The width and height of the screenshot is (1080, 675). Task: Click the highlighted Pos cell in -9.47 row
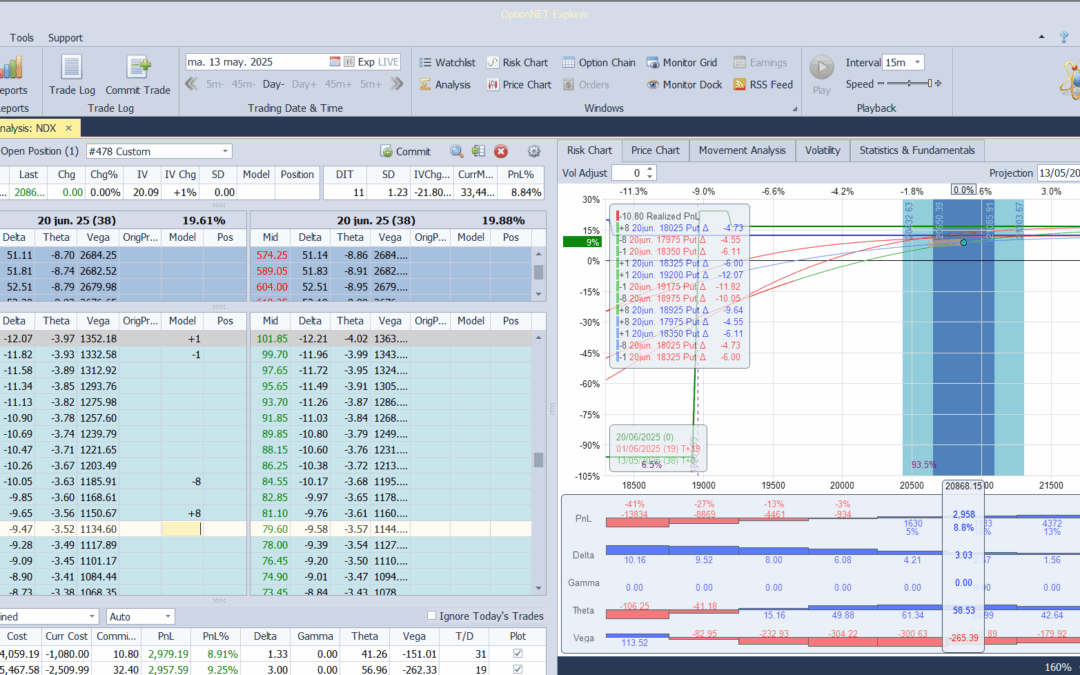point(183,529)
